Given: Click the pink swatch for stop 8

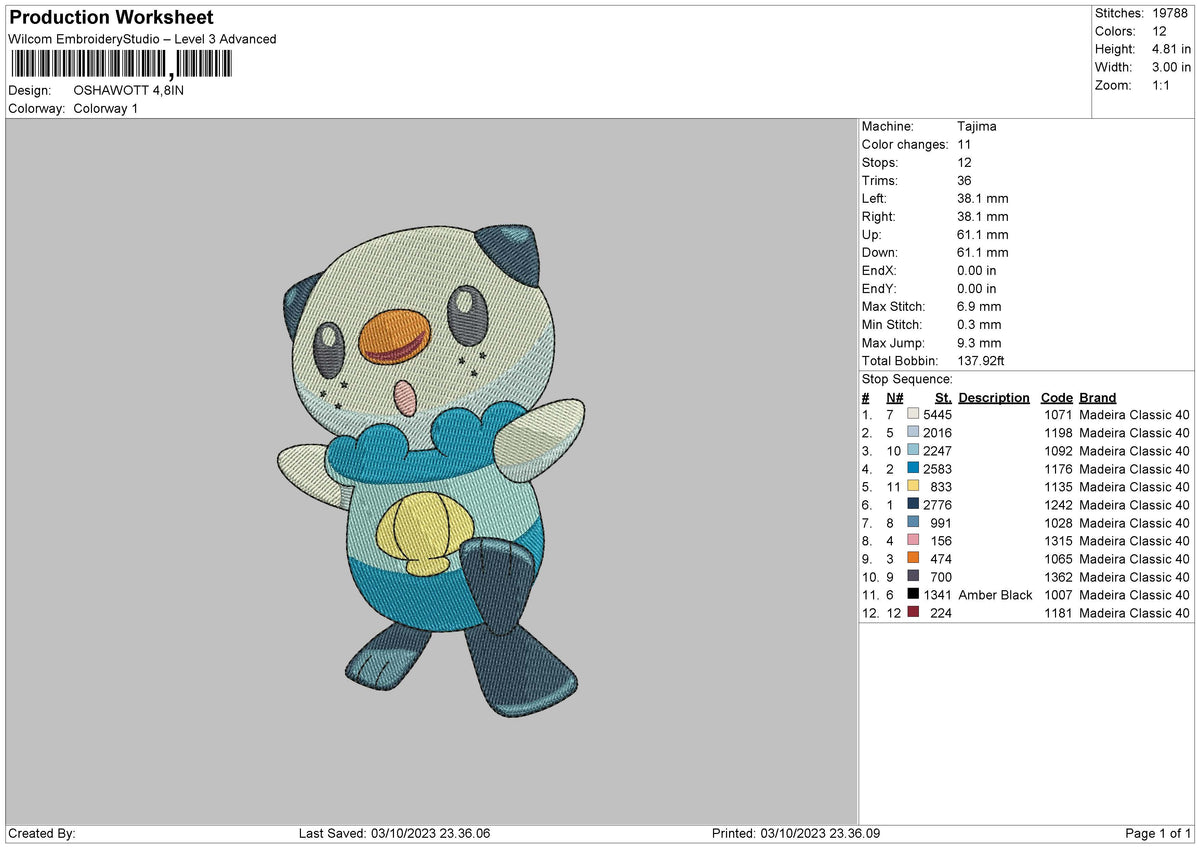Looking at the screenshot, I should point(913,541).
